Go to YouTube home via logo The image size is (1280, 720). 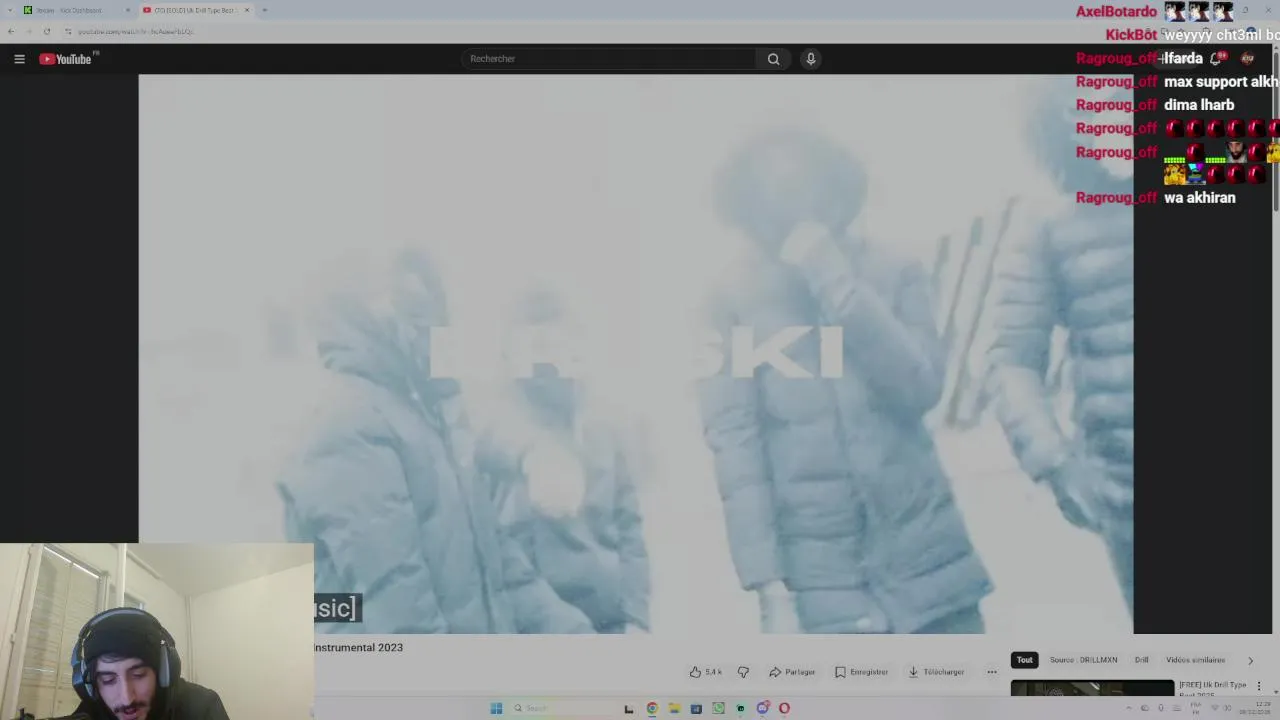(66, 59)
